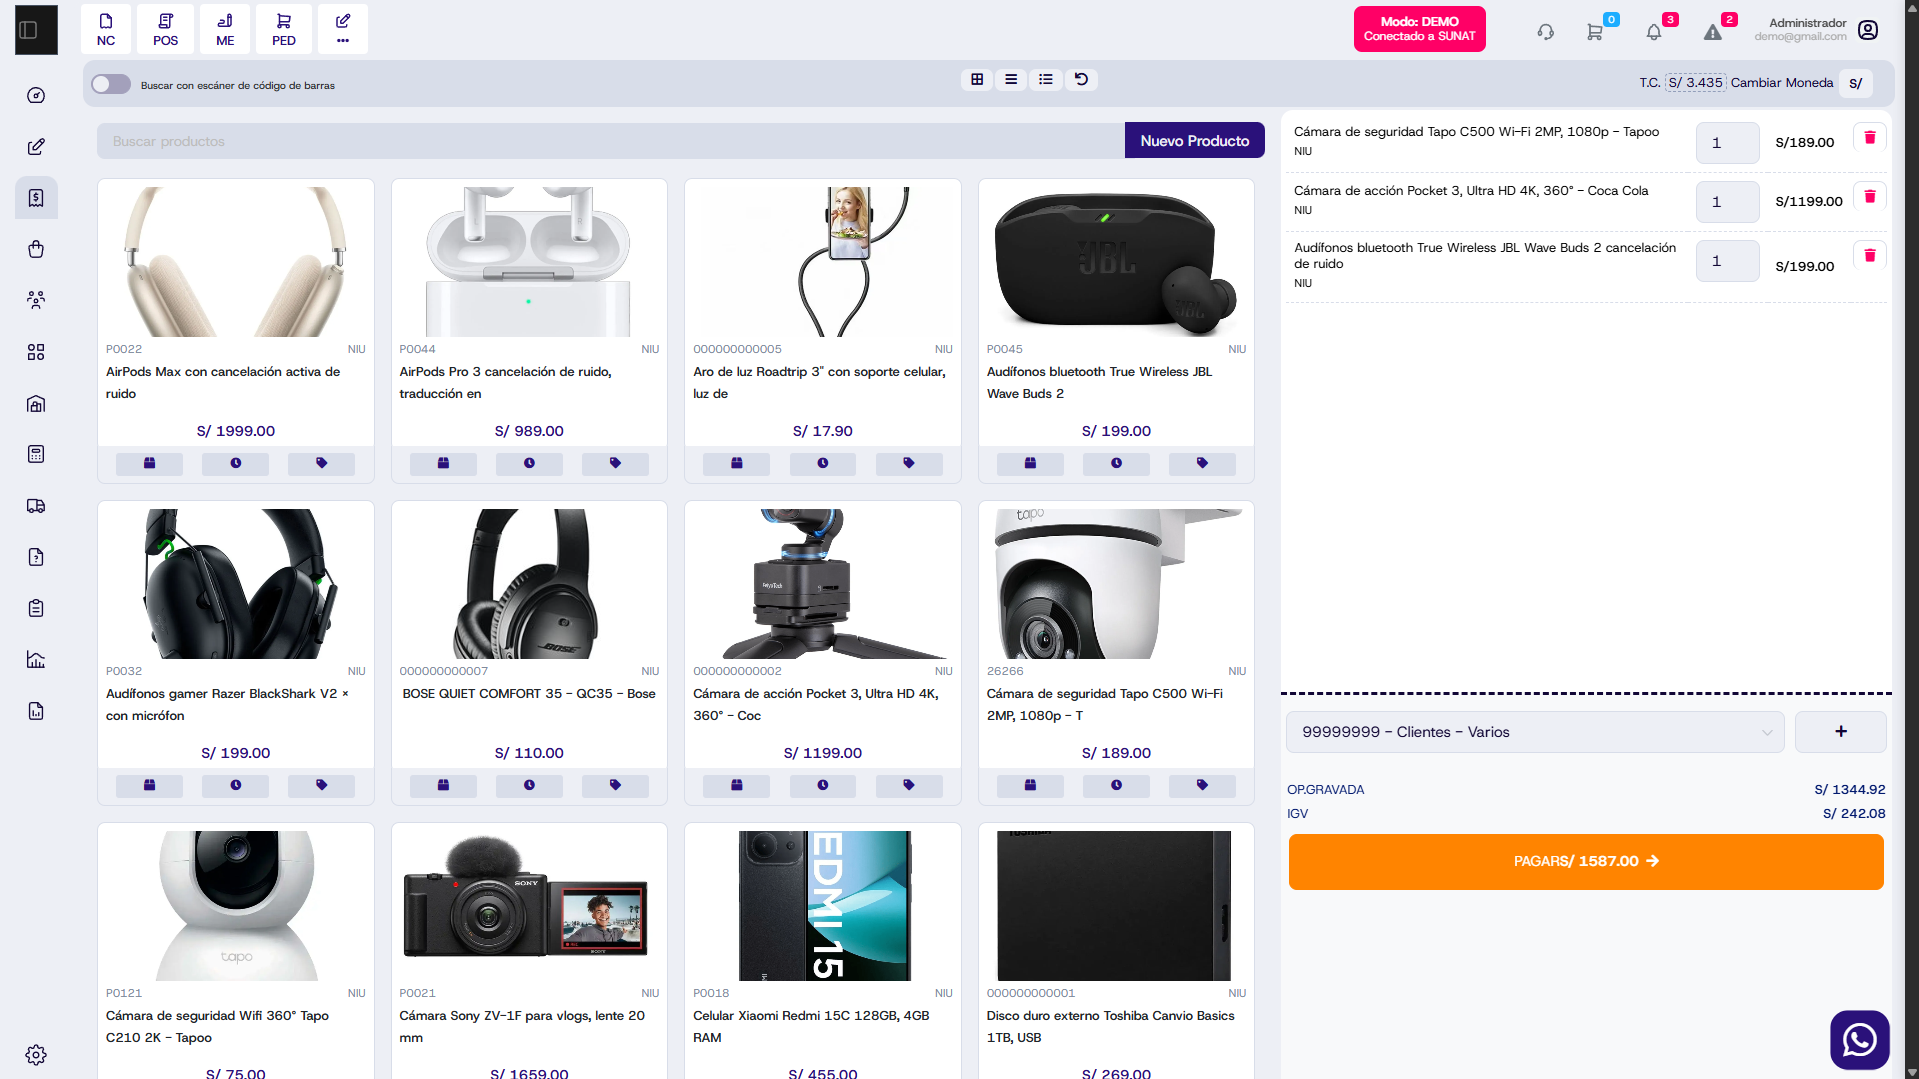Viewport: 1919px width, 1079px height.
Task: Open the sales receipt sidebar icon
Action: (x=36, y=198)
